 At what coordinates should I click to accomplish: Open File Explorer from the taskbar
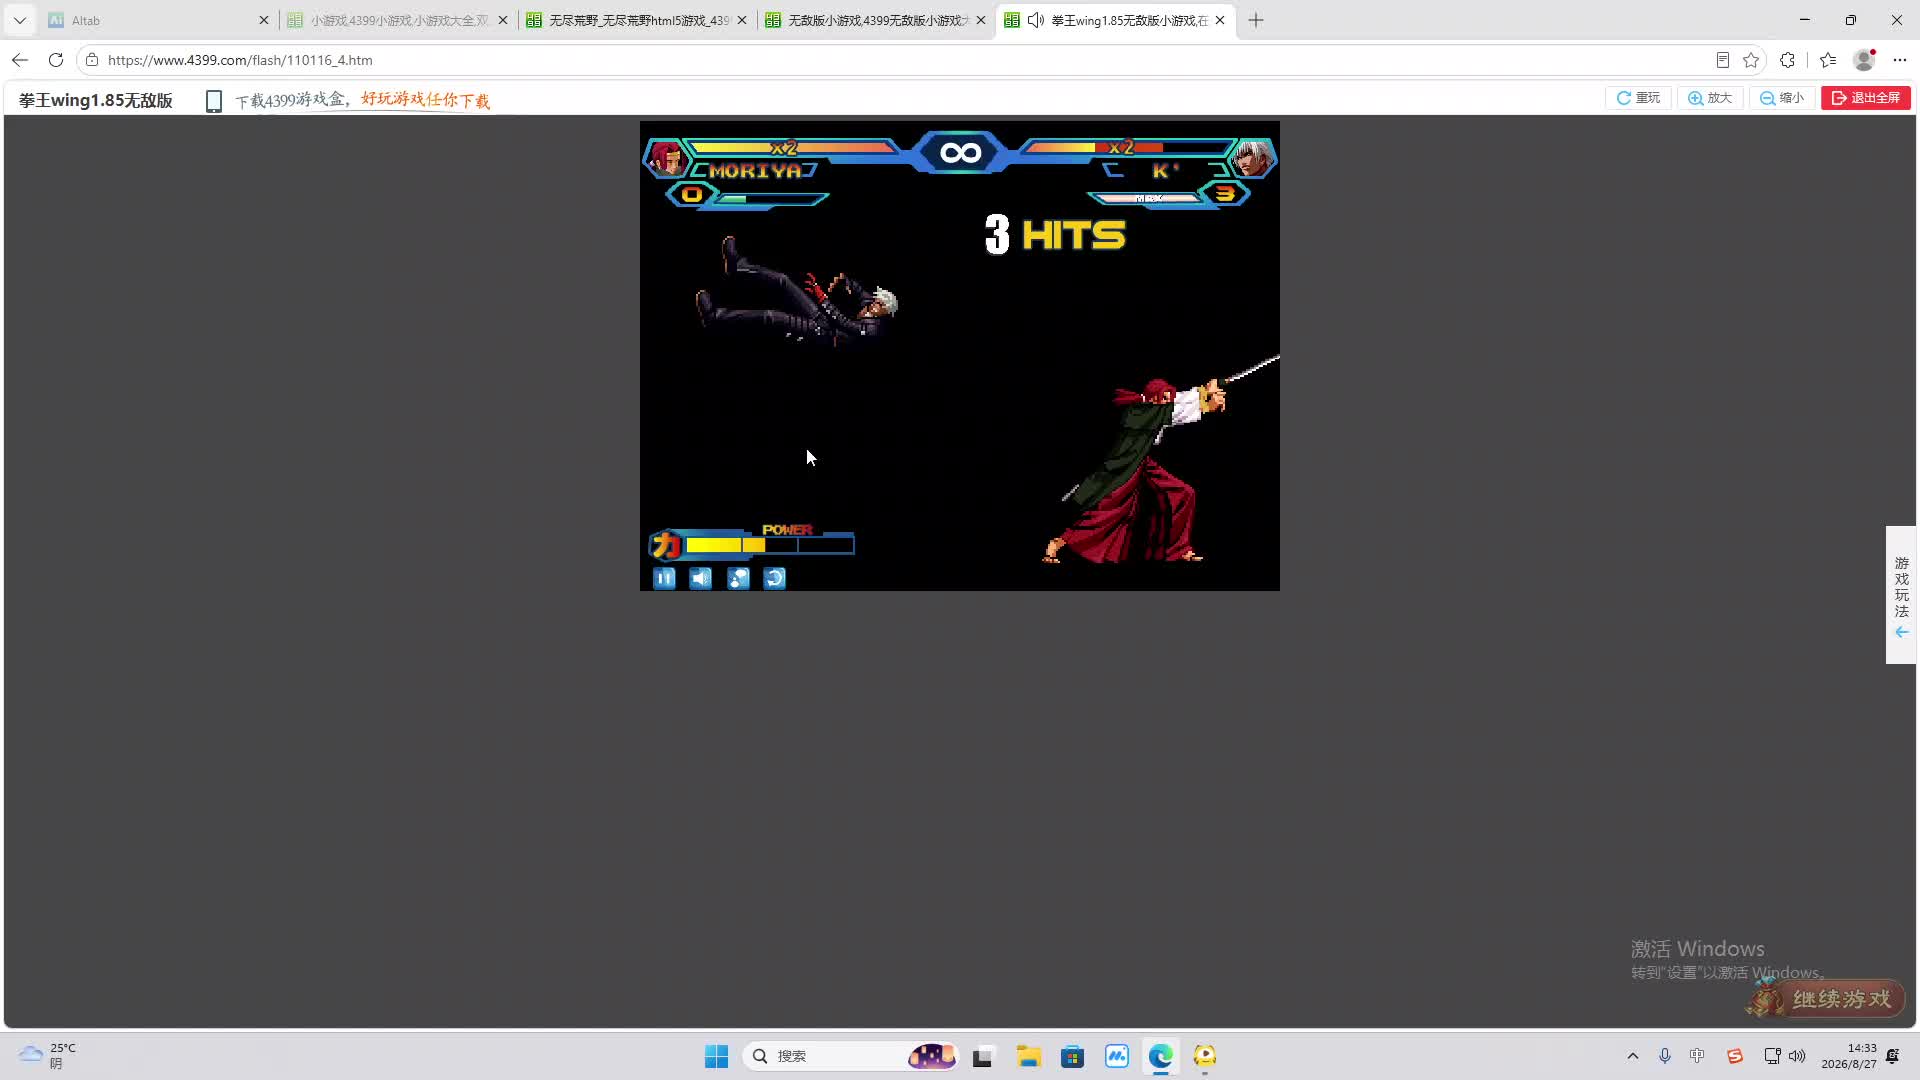coord(1028,1056)
